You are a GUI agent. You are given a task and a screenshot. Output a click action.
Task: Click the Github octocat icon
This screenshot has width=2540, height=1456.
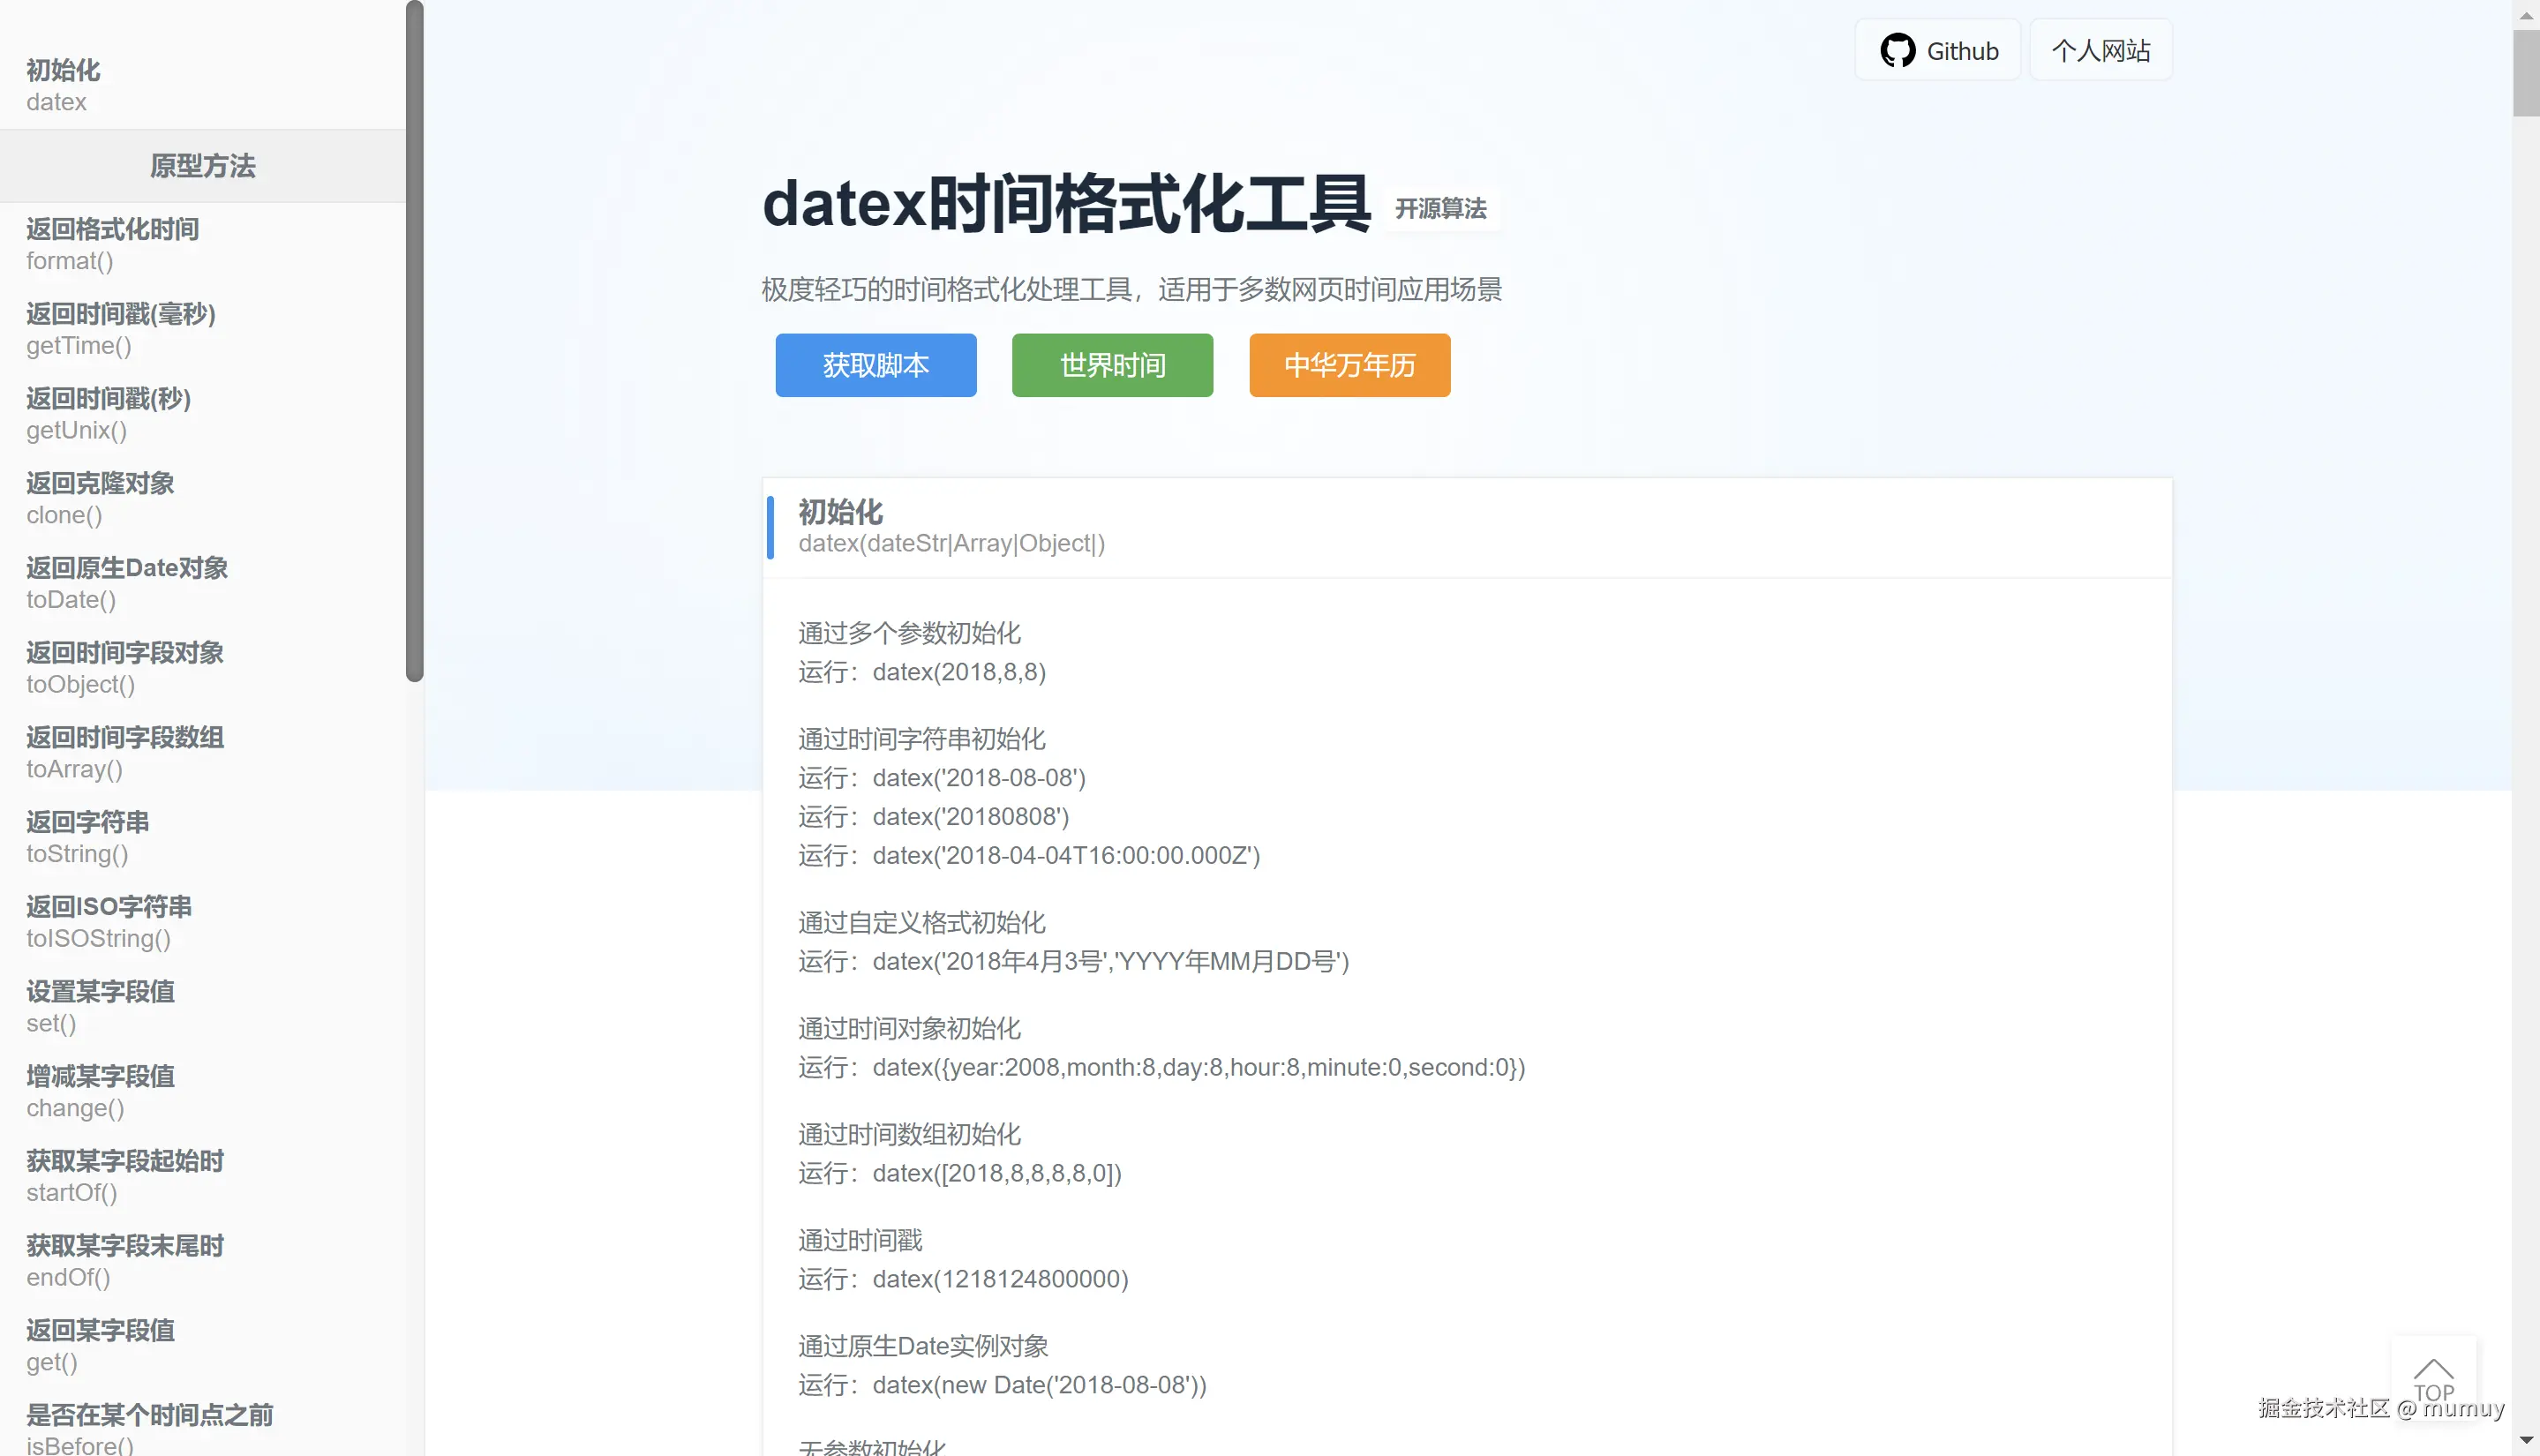pyautogui.click(x=1899, y=49)
